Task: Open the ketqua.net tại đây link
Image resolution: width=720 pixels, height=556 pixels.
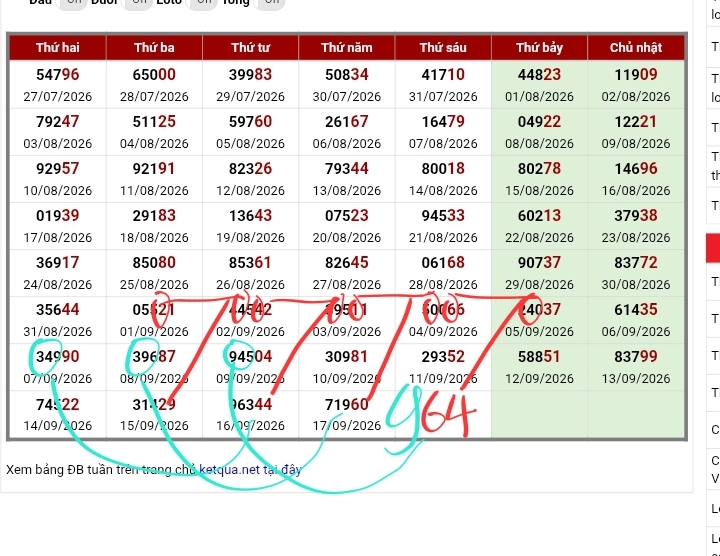Action: [250, 470]
